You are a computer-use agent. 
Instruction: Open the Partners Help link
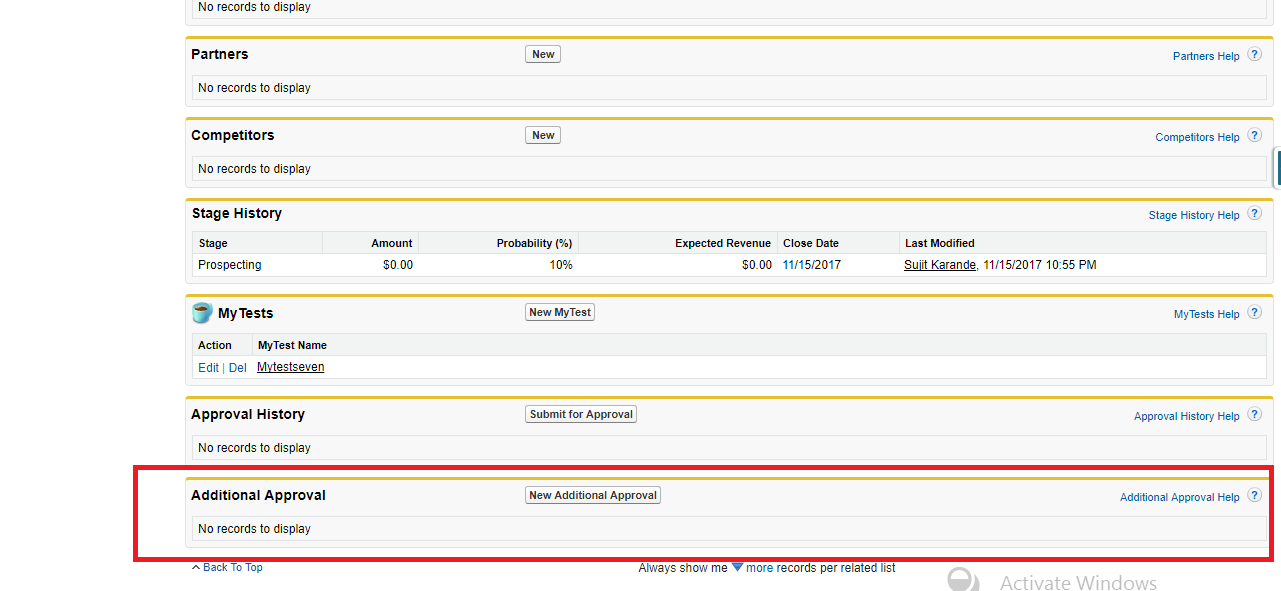(1205, 56)
